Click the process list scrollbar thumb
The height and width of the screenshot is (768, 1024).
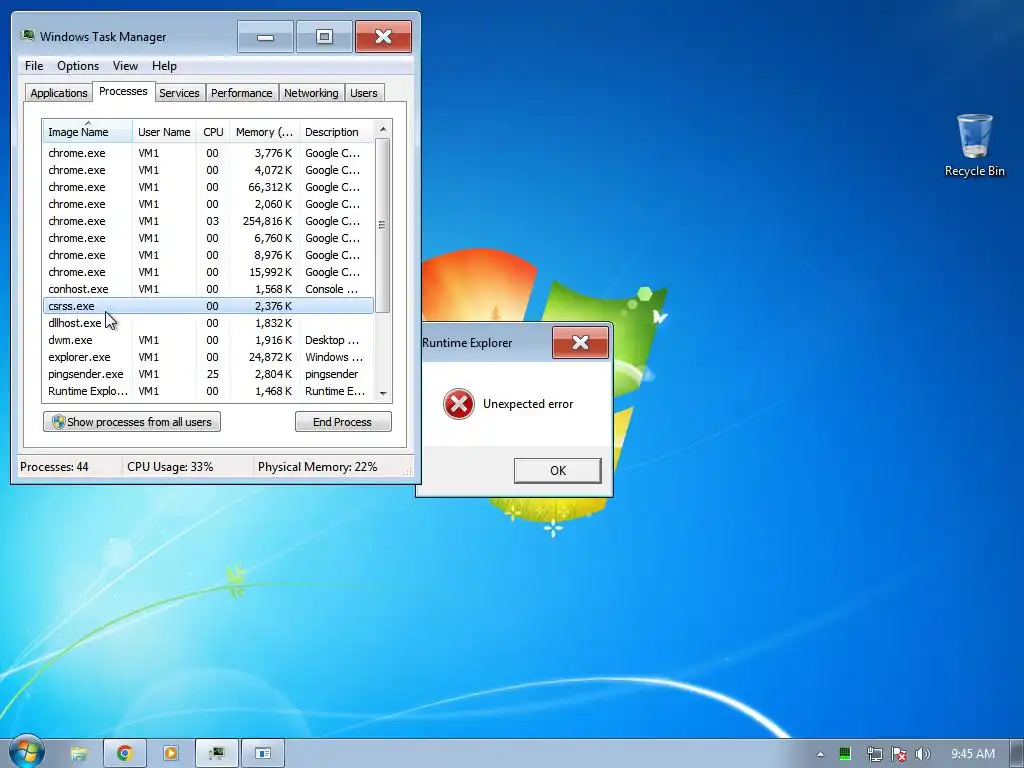383,225
